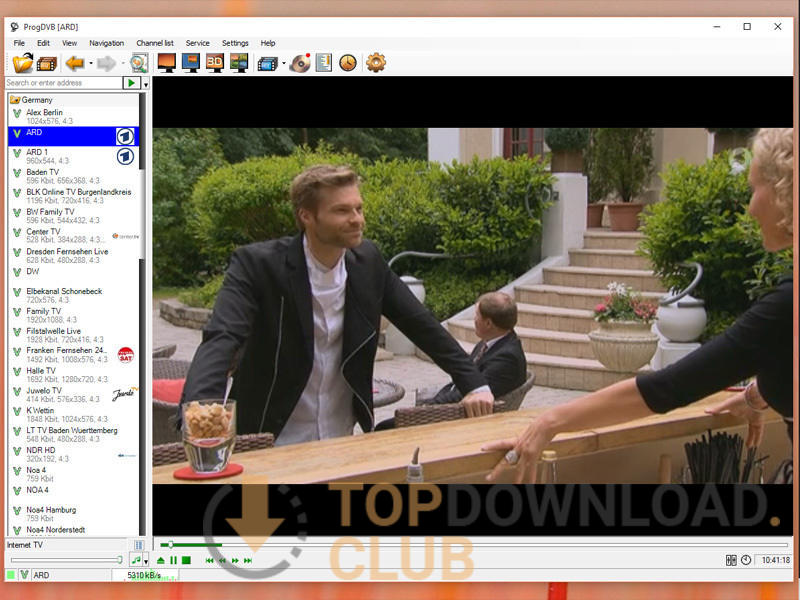This screenshot has width=800, height=600.
Task: Click the small clock icon in bottom right
Action: pyautogui.click(x=746, y=560)
